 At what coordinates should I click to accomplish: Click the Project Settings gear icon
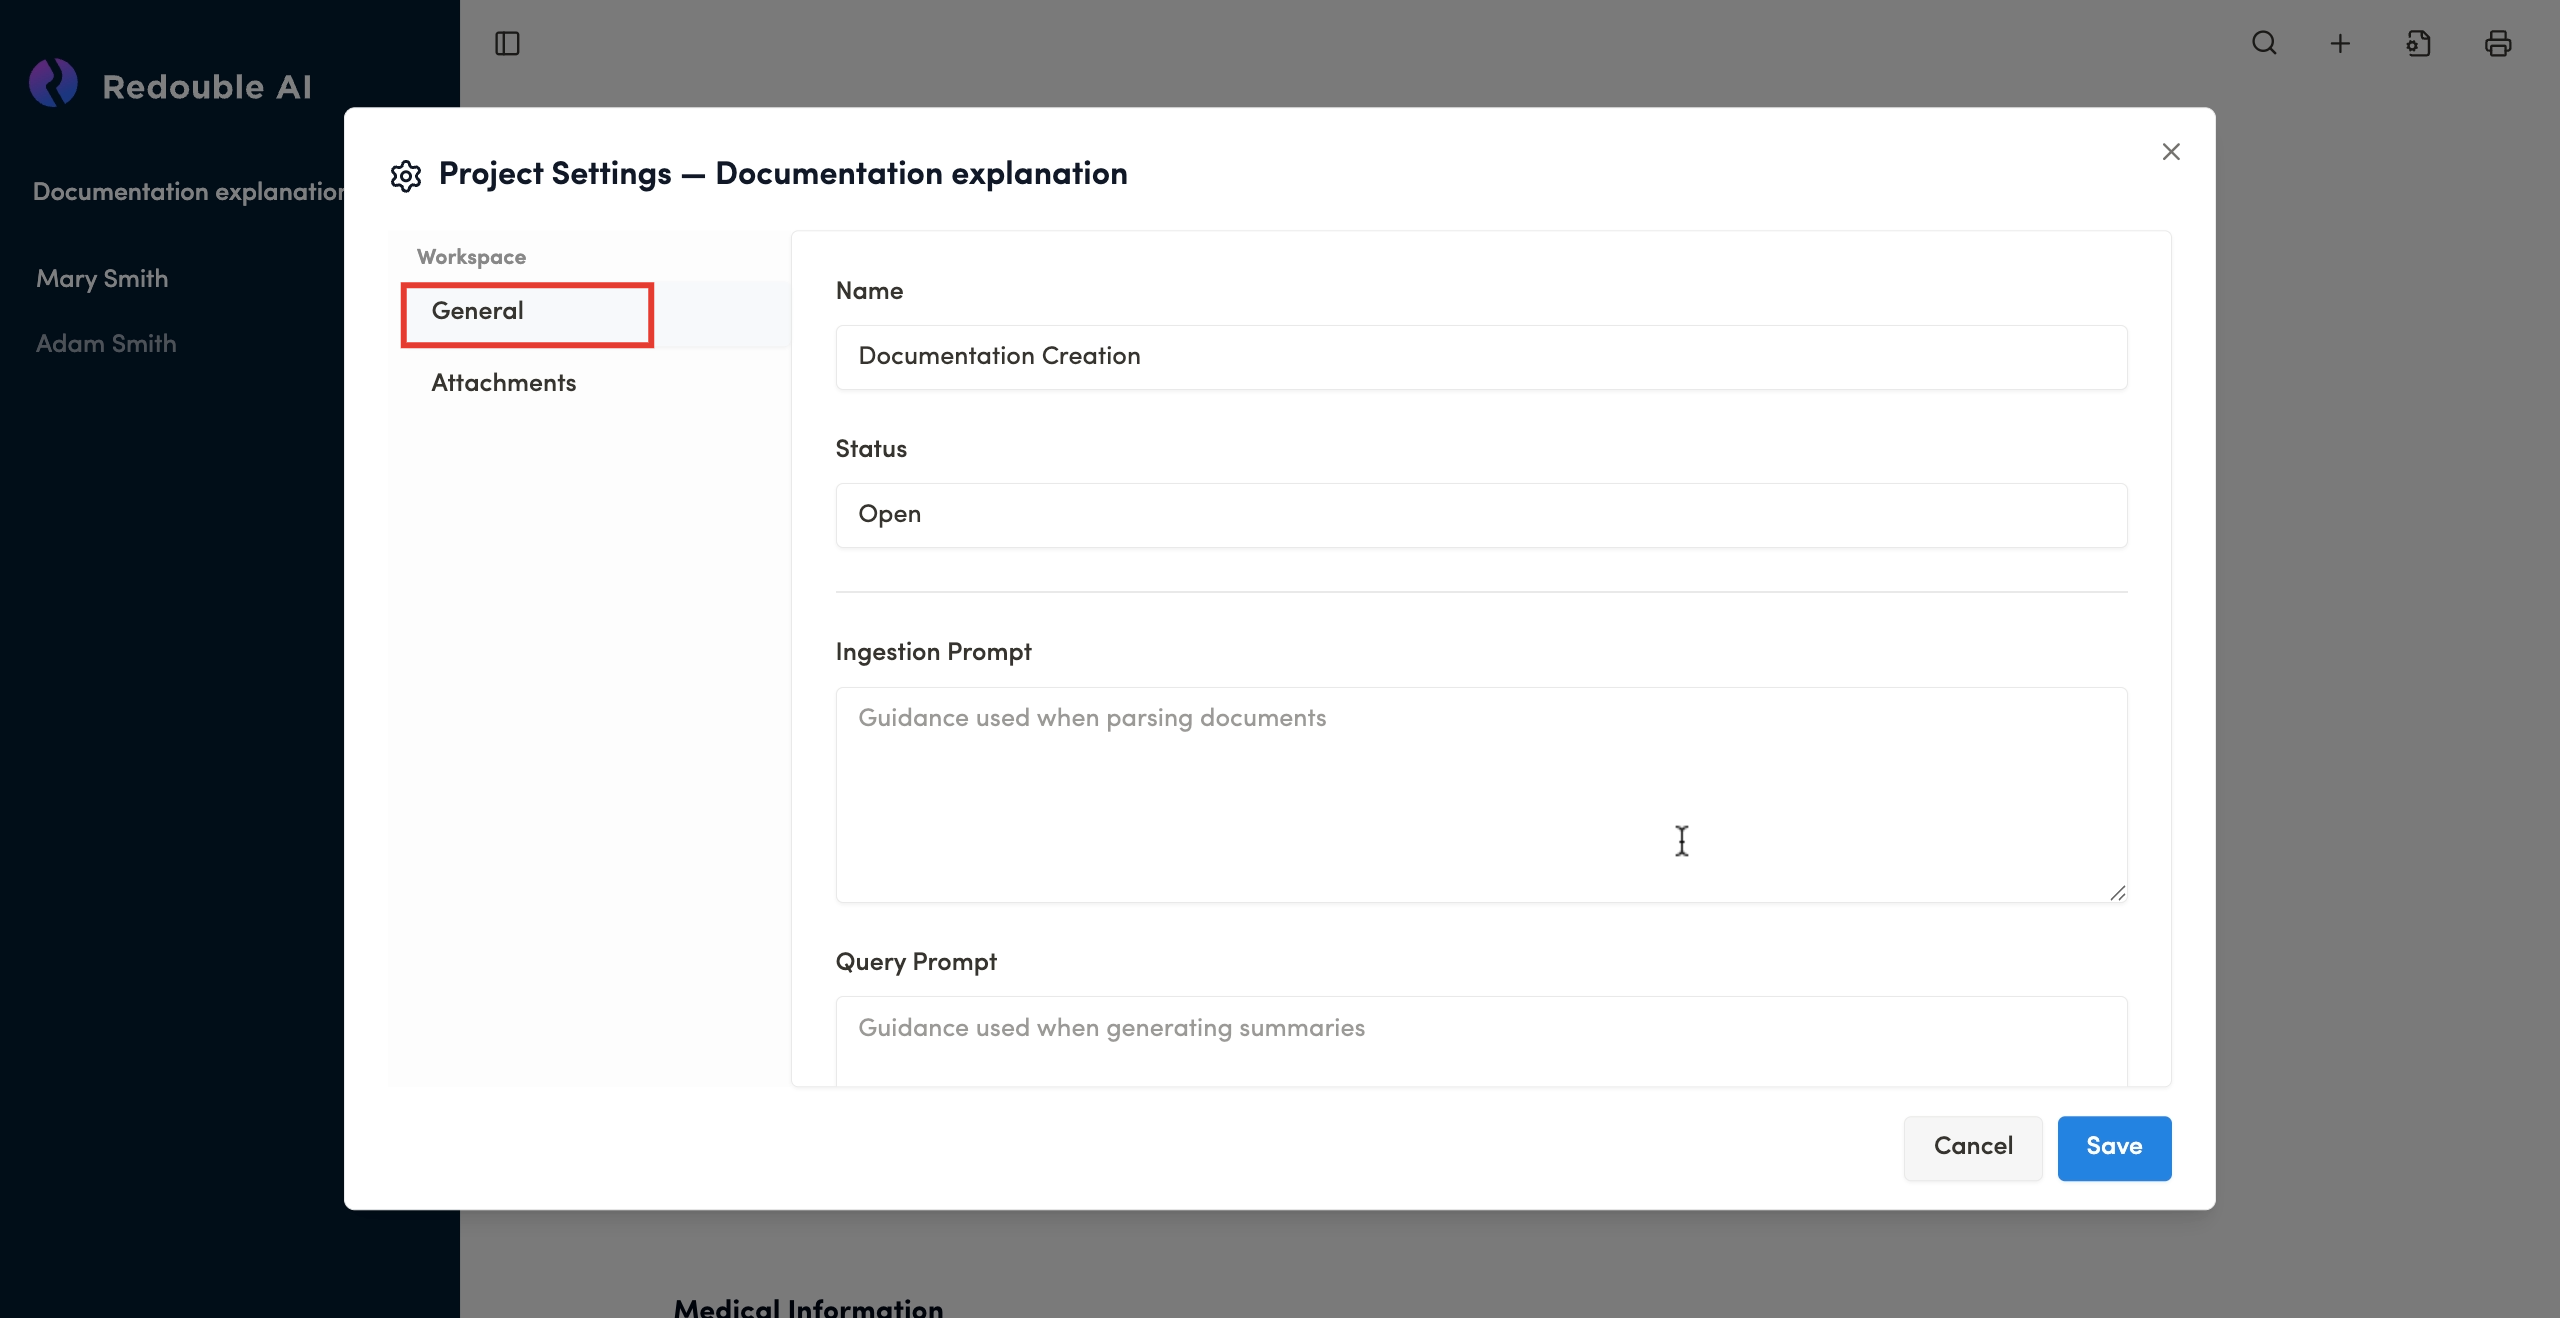coord(406,176)
